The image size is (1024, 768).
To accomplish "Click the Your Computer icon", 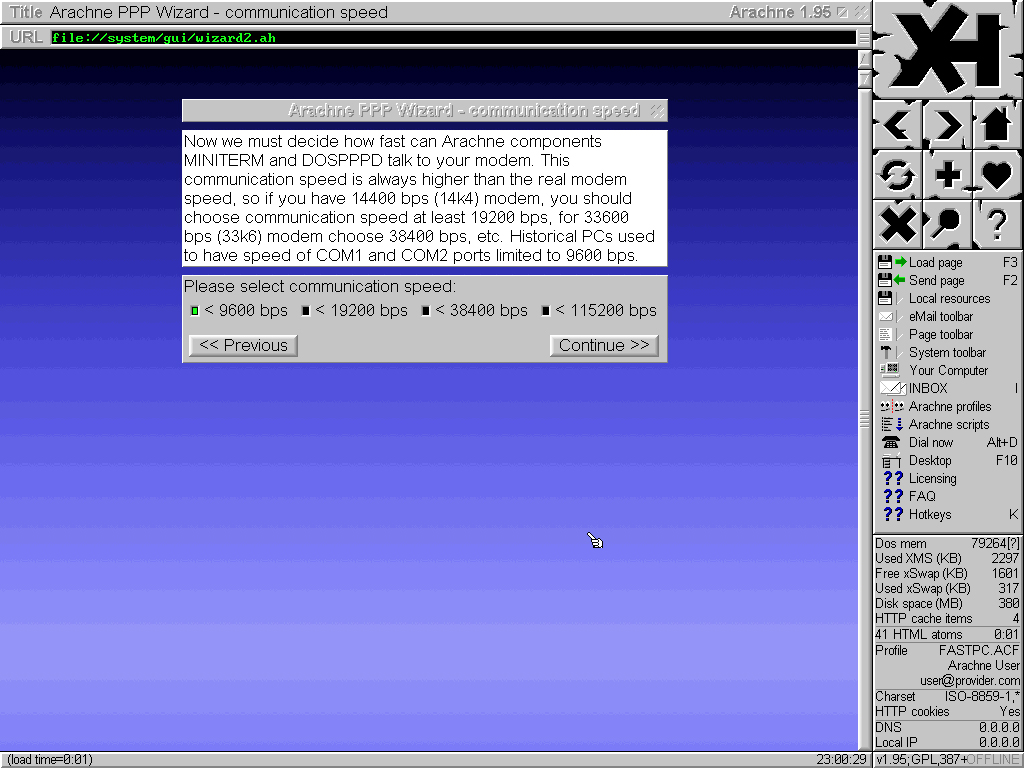I will coord(889,370).
